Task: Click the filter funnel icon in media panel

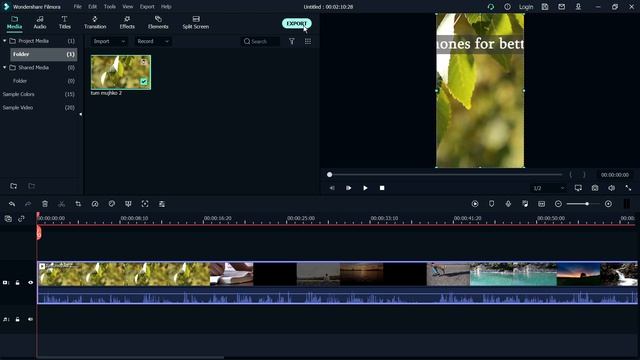Action: pyautogui.click(x=292, y=41)
